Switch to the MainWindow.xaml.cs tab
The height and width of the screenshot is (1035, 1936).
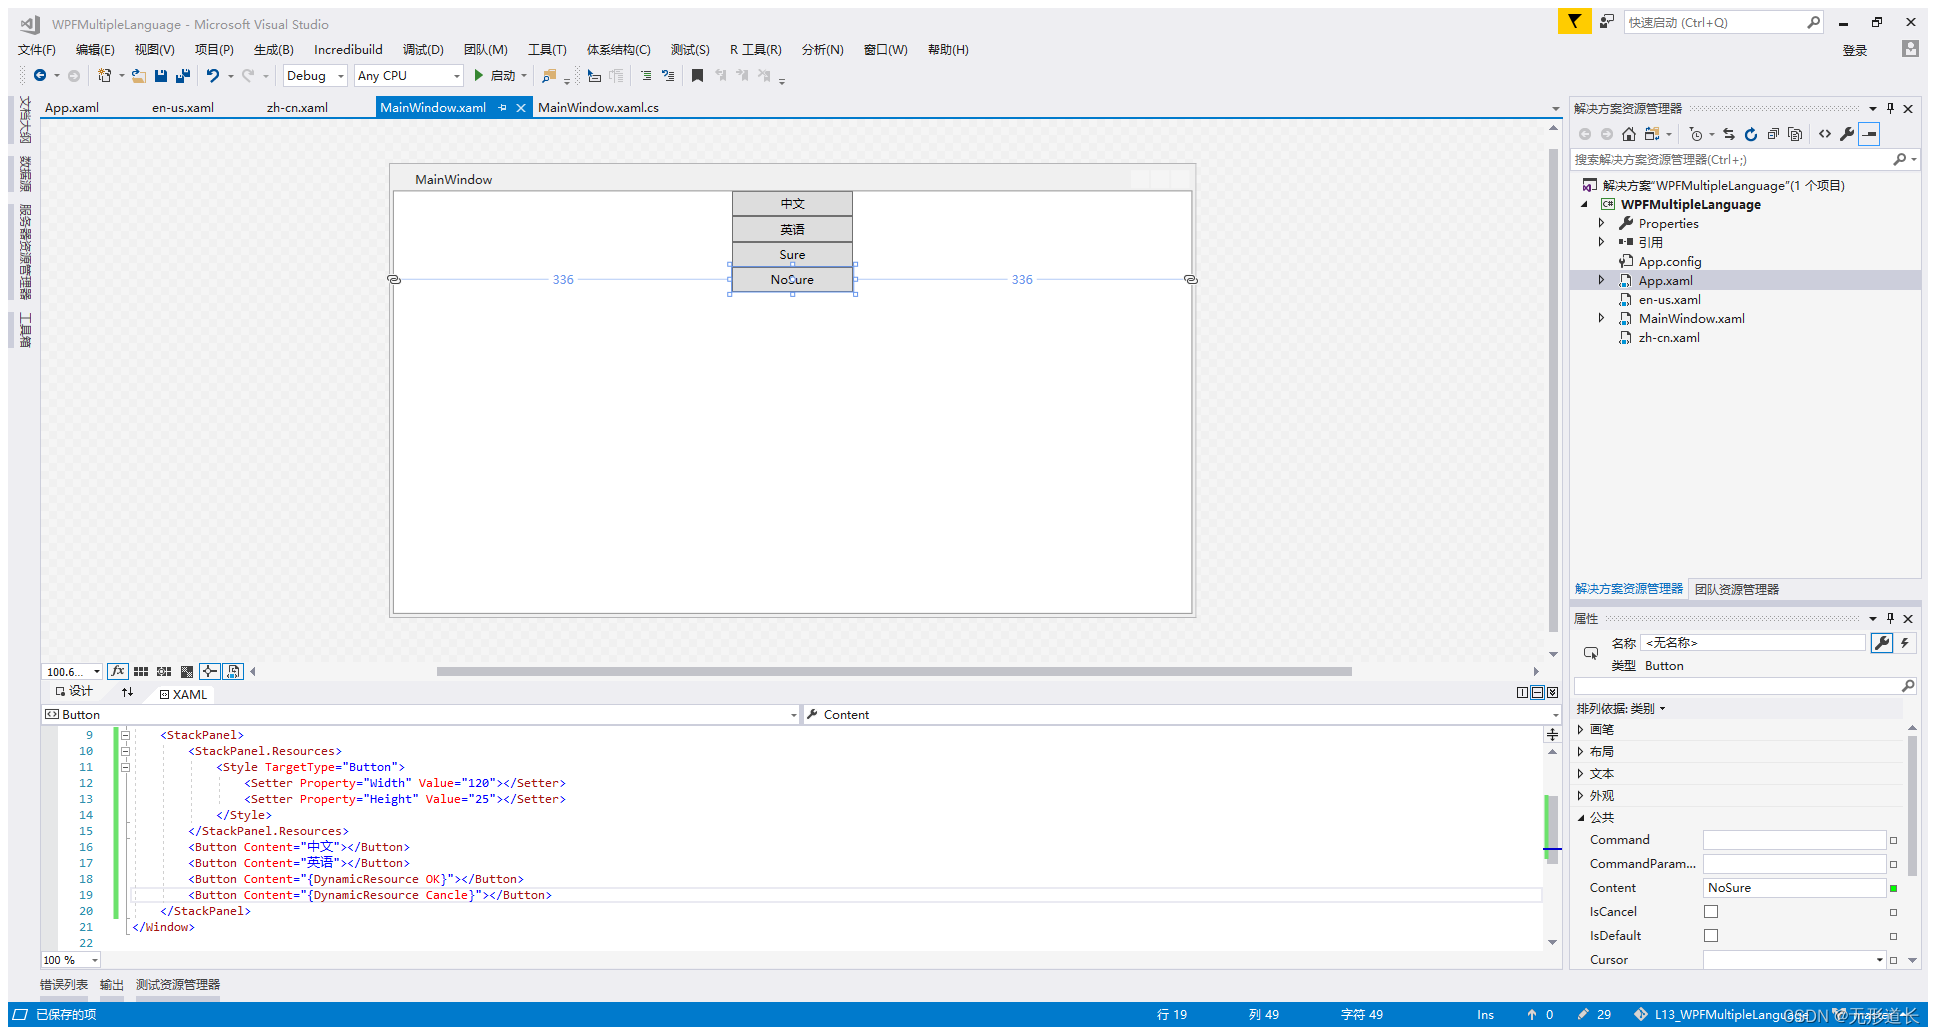598,107
